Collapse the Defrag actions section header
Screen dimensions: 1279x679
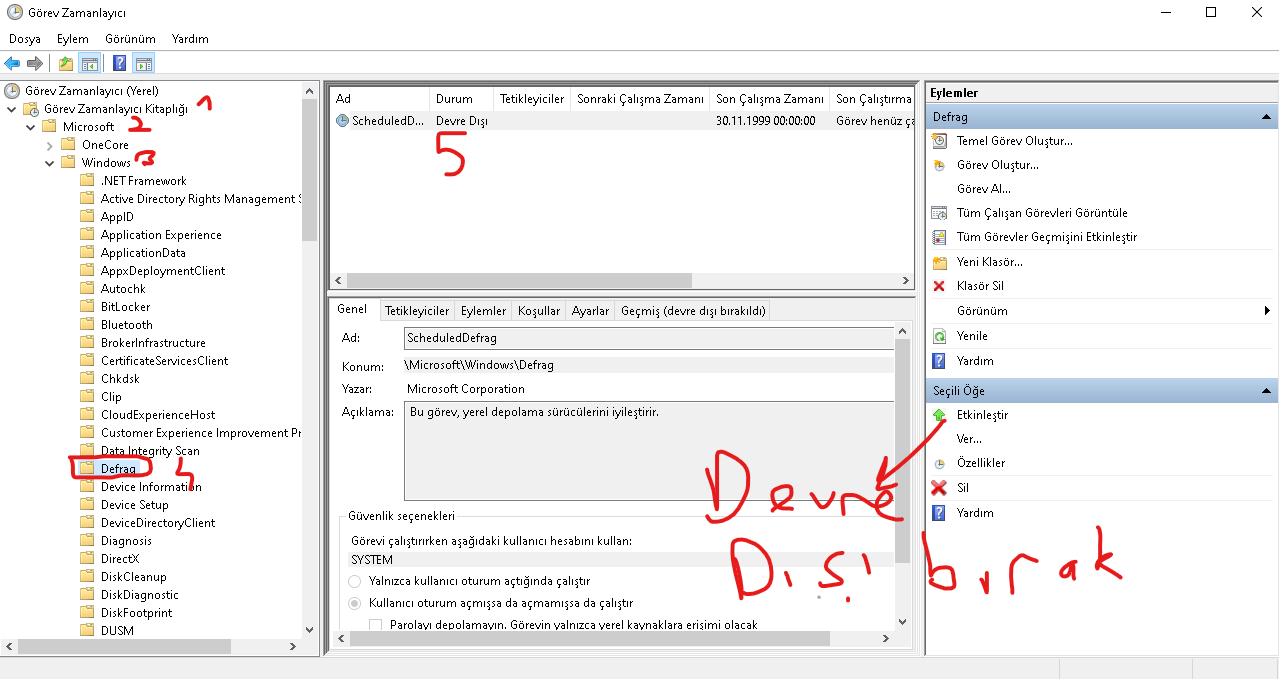1265,117
